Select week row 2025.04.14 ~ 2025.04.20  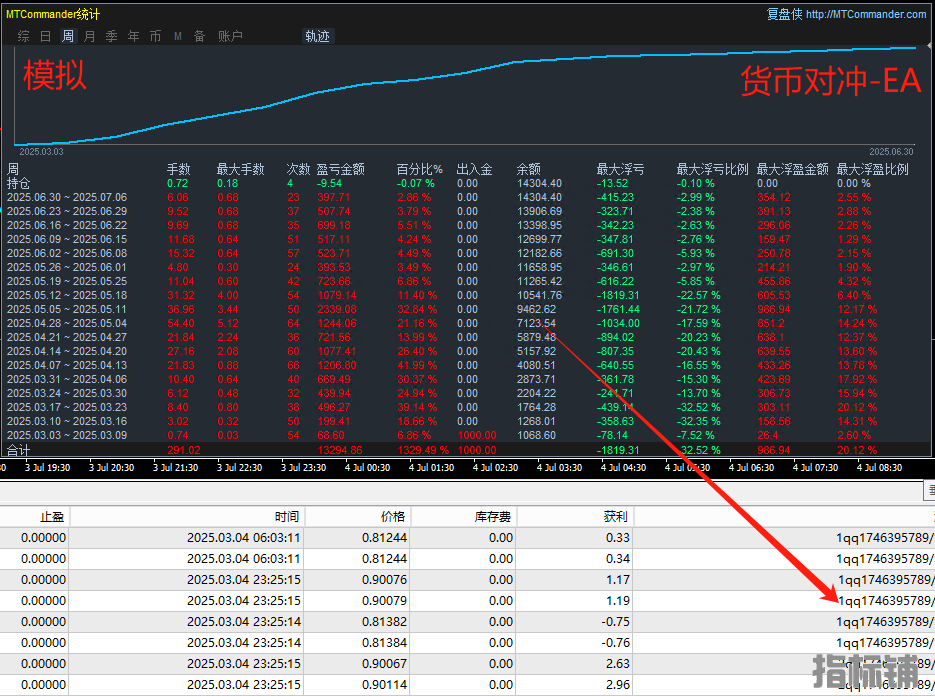[465, 351]
